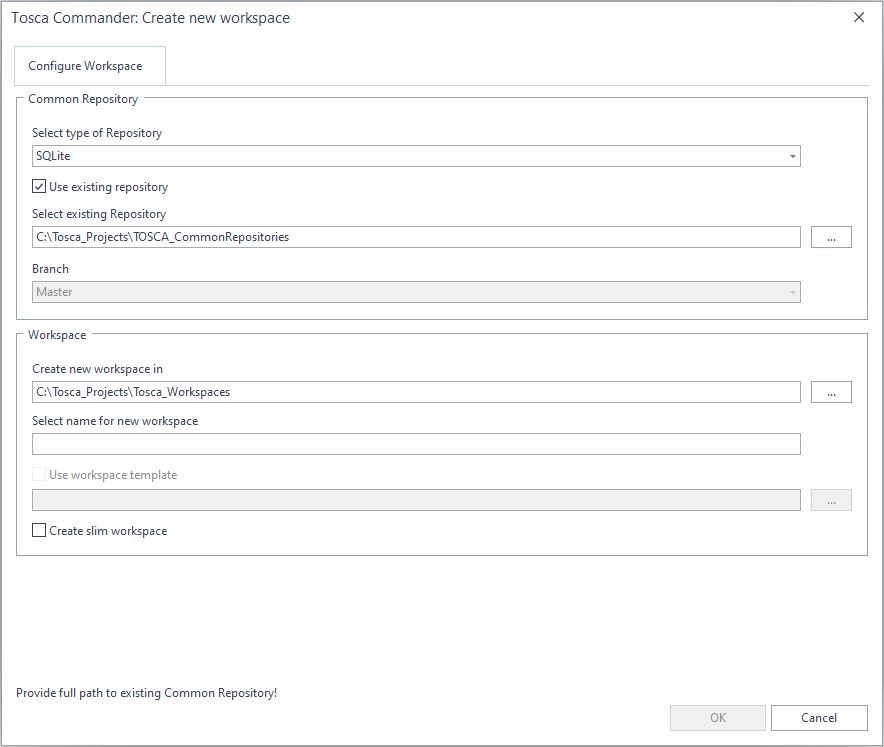The width and height of the screenshot is (884, 747).
Task: Select the Configure Workspace tab
Action: (85, 66)
